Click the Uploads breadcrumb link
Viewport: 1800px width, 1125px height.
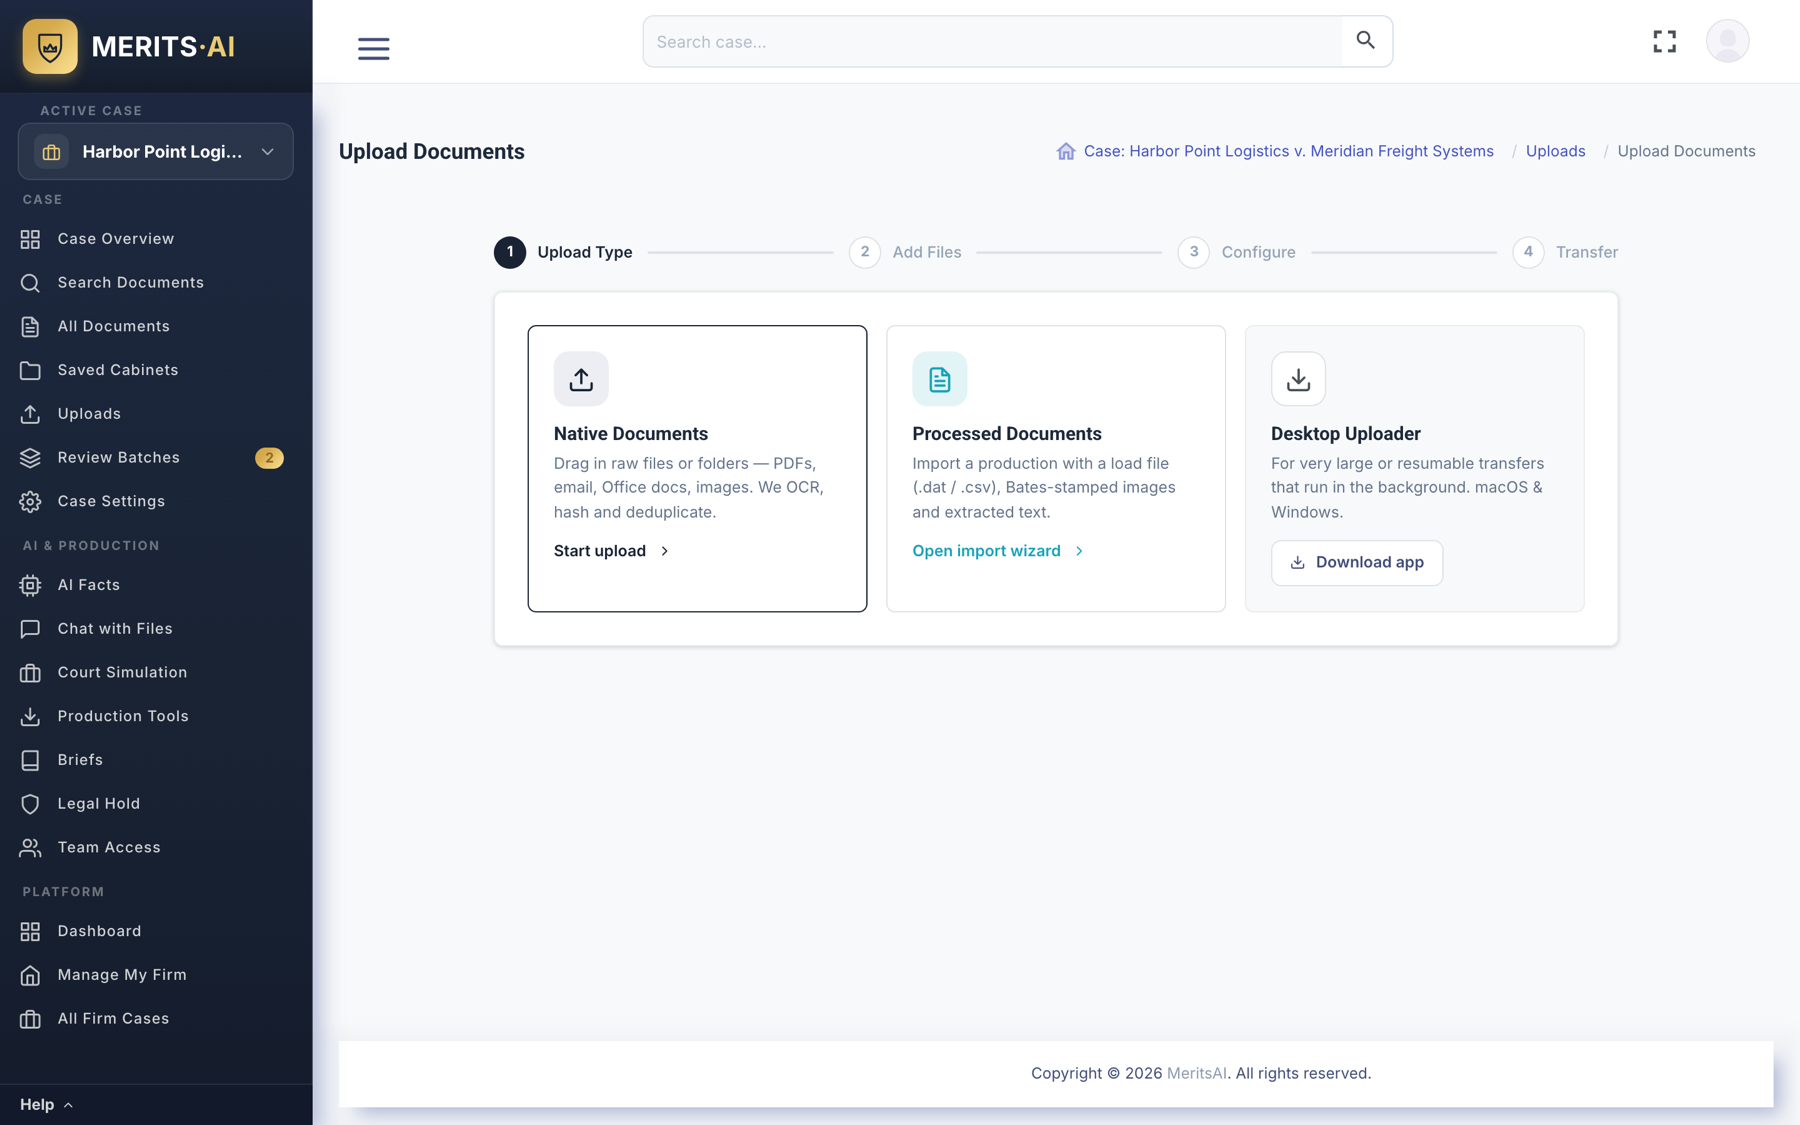(x=1555, y=151)
